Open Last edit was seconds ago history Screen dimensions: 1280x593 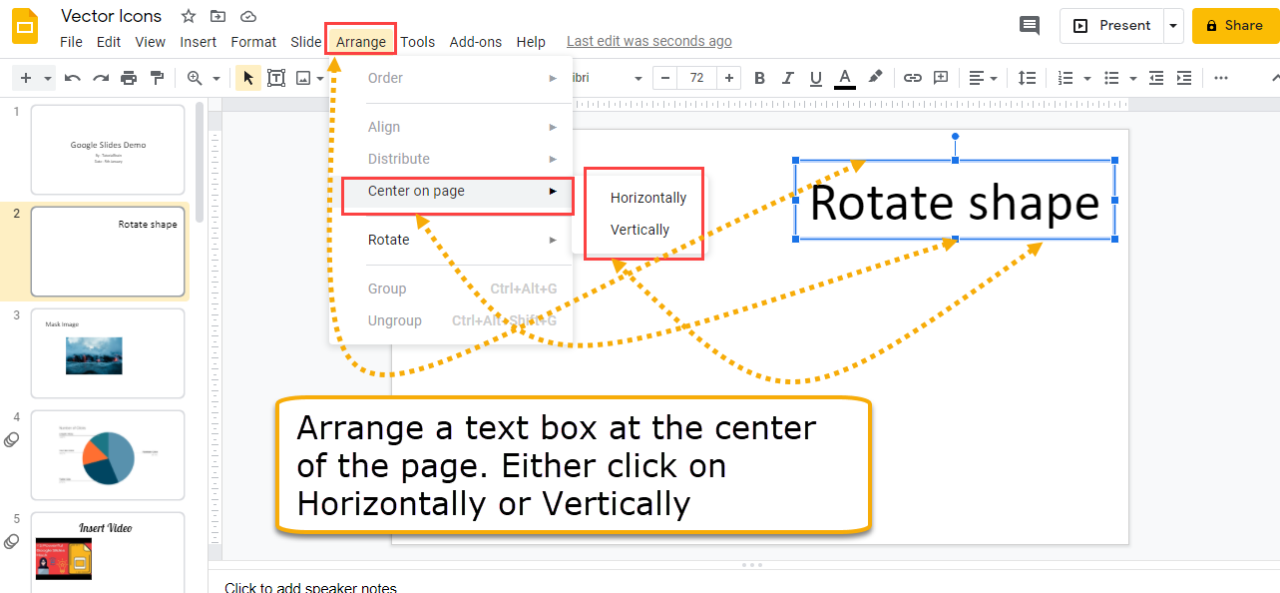pos(648,41)
